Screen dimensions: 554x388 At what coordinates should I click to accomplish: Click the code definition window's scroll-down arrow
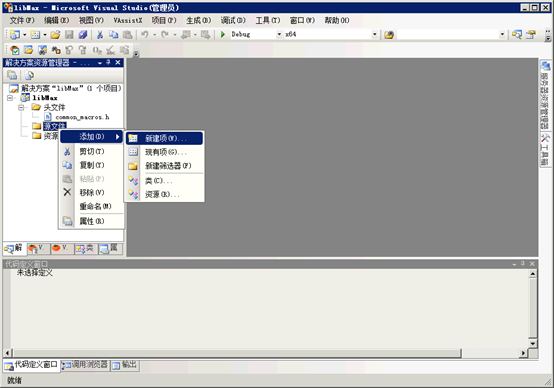[533, 343]
